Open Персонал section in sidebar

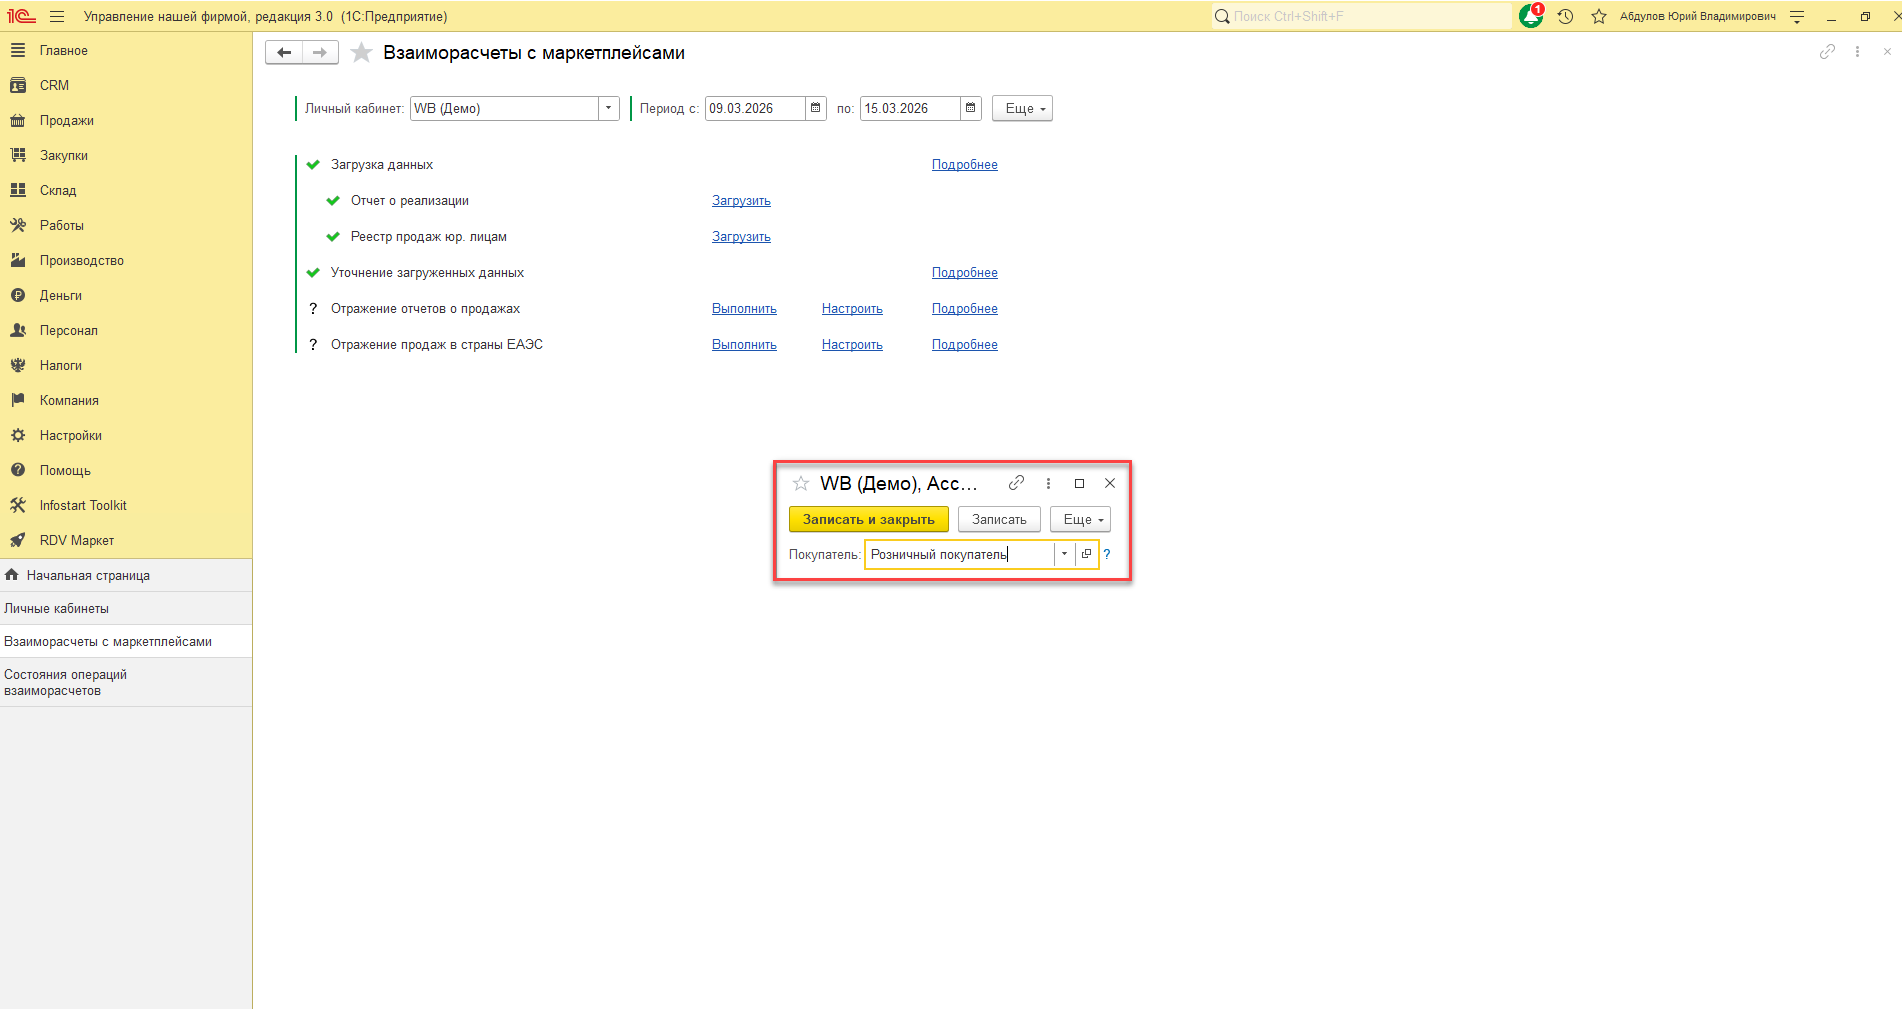(126, 330)
